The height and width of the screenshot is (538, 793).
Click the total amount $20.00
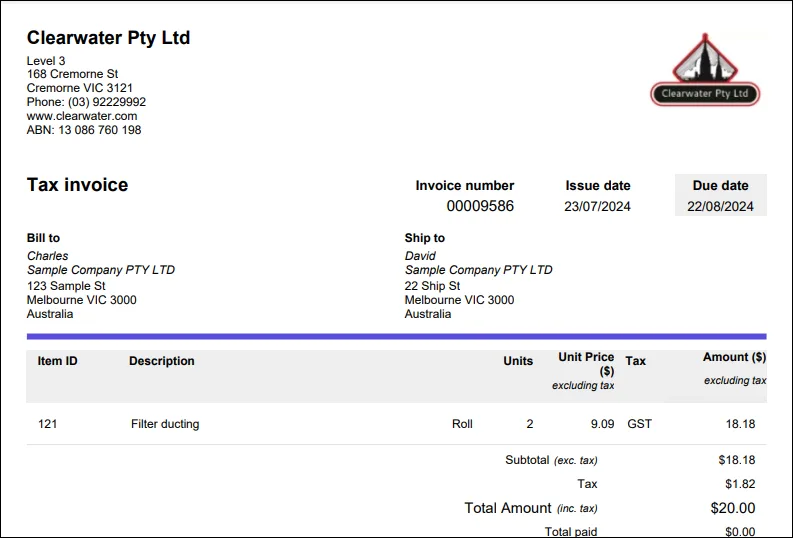(733, 508)
